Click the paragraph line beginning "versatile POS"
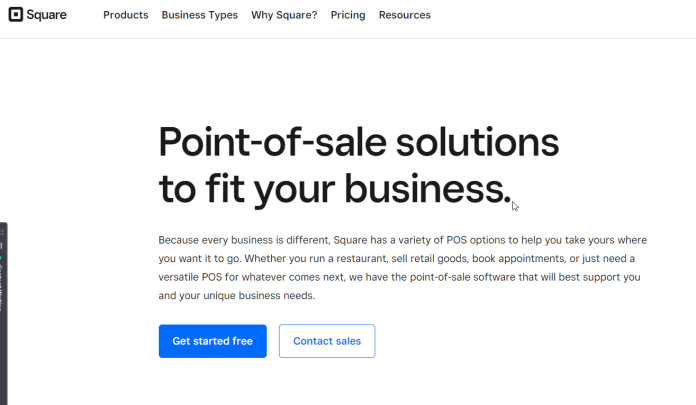The image size is (696, 405). coord(399,277)
